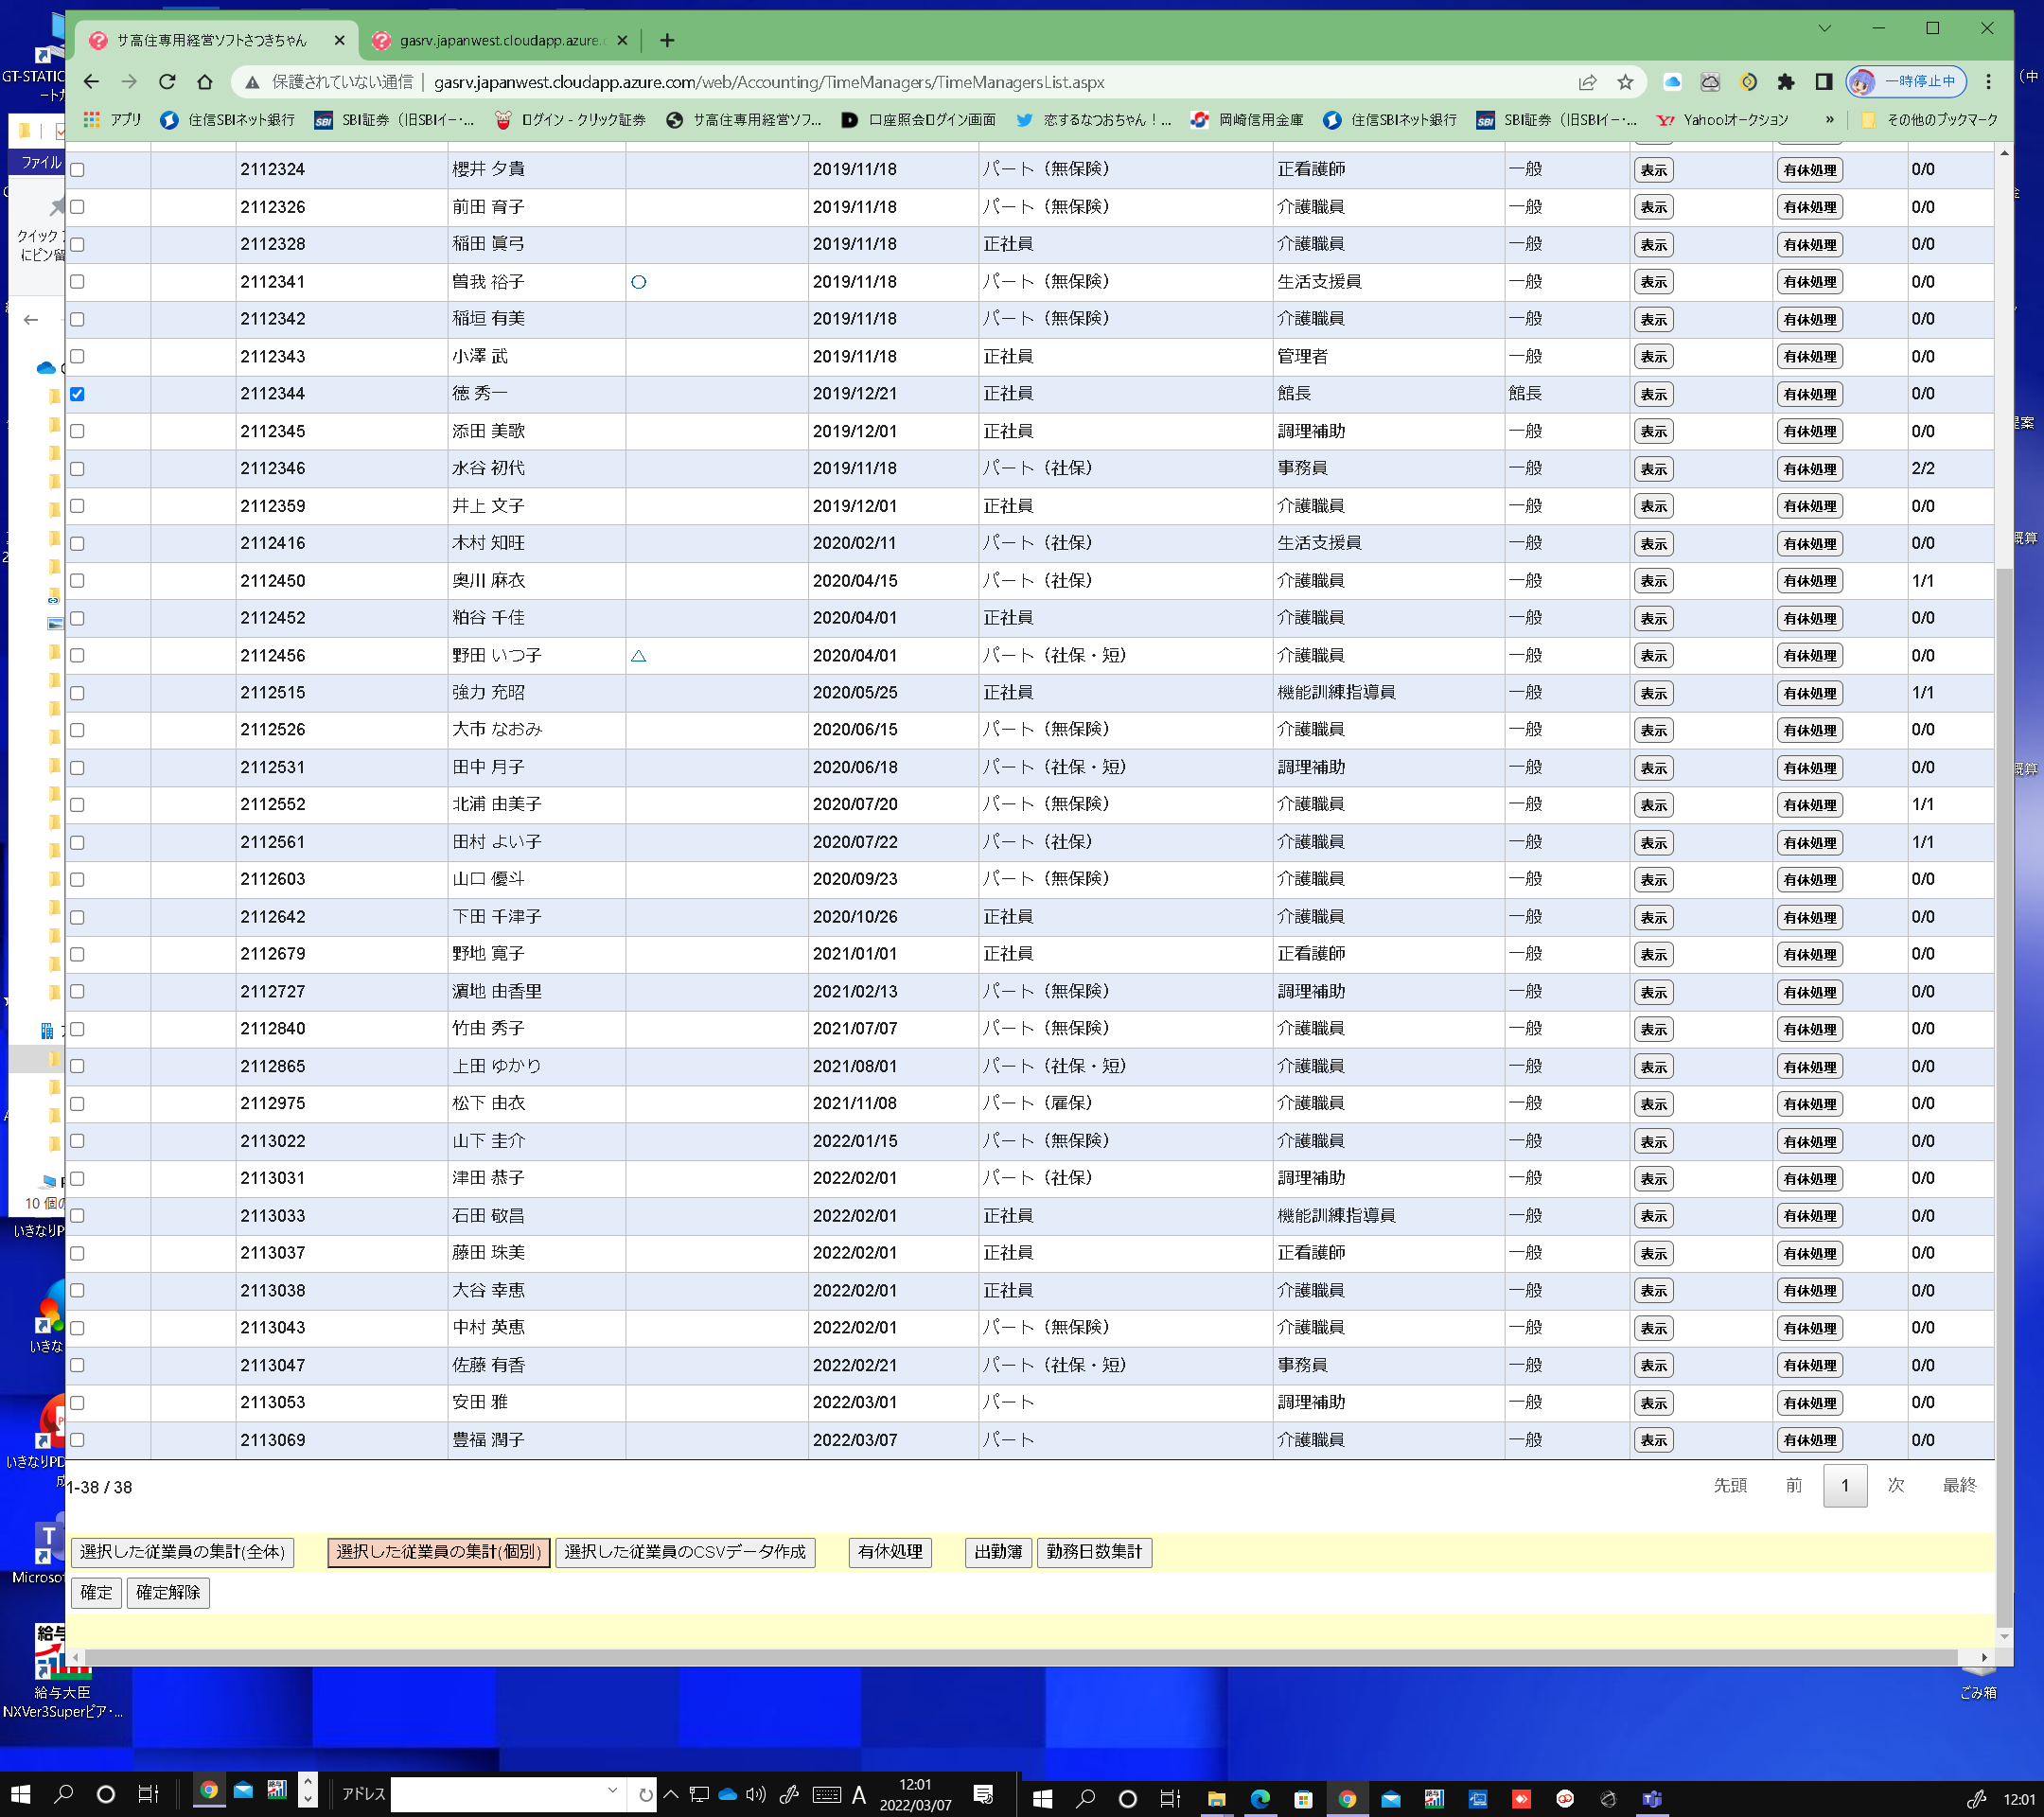Click 選択した従業員の集計(個別) button
The image size is (2044, 1817).
pyautogui.click(x=438, y=1552)
